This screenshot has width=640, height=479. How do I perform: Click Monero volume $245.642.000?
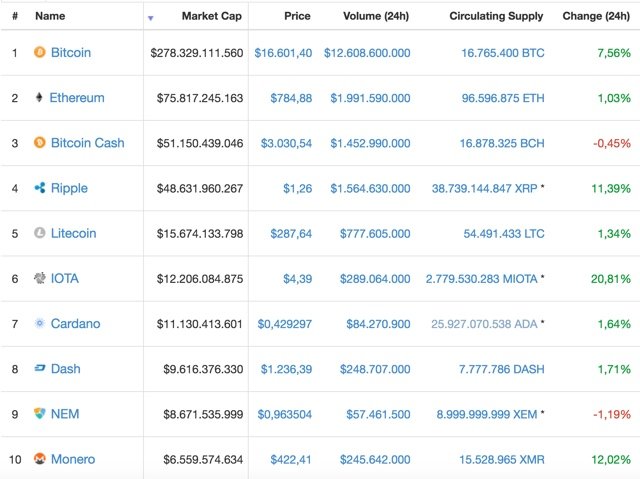[375, 460]
